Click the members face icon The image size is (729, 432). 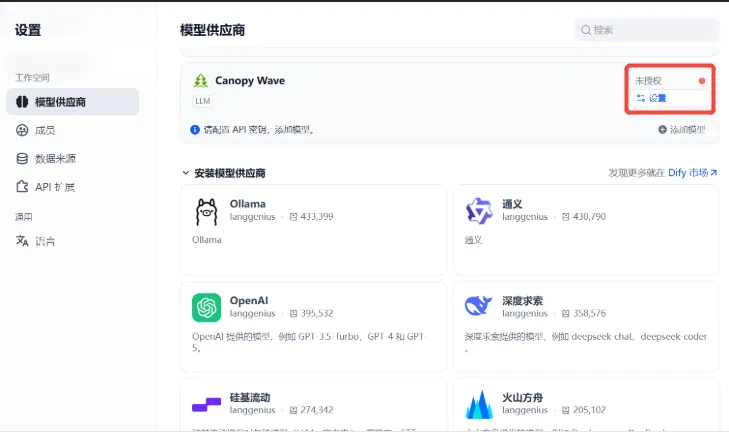[x=22, y=130]
